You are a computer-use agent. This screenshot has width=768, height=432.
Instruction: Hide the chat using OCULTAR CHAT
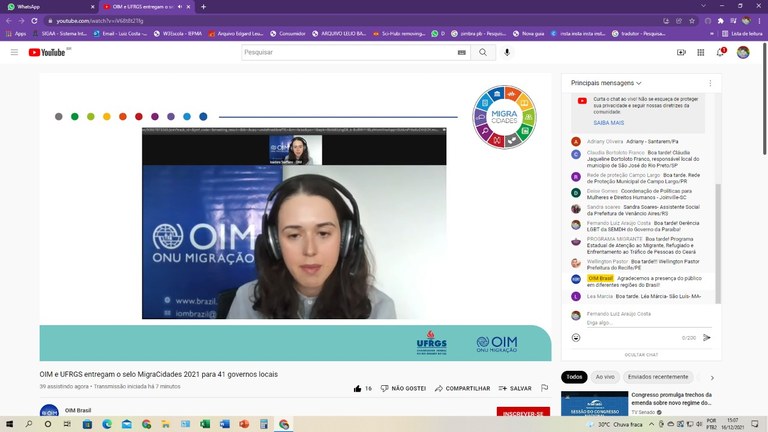641,354
